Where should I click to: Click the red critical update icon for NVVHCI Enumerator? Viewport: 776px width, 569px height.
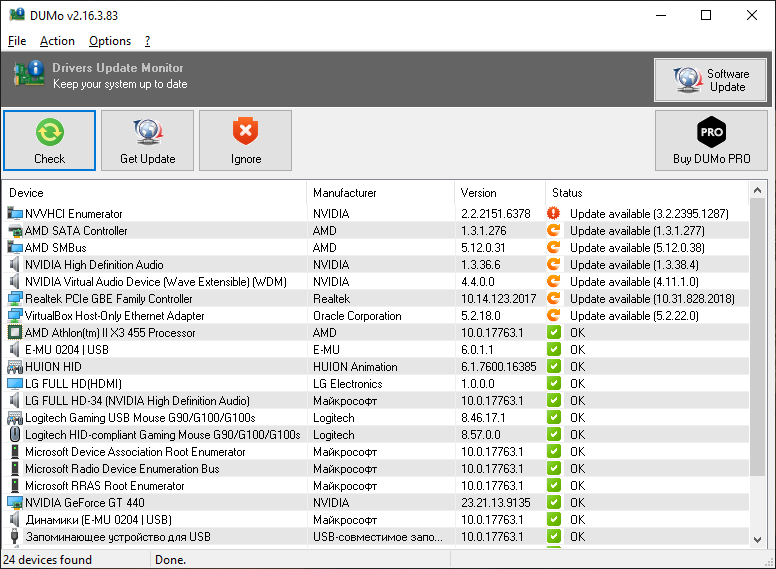(x=553, y=213)
